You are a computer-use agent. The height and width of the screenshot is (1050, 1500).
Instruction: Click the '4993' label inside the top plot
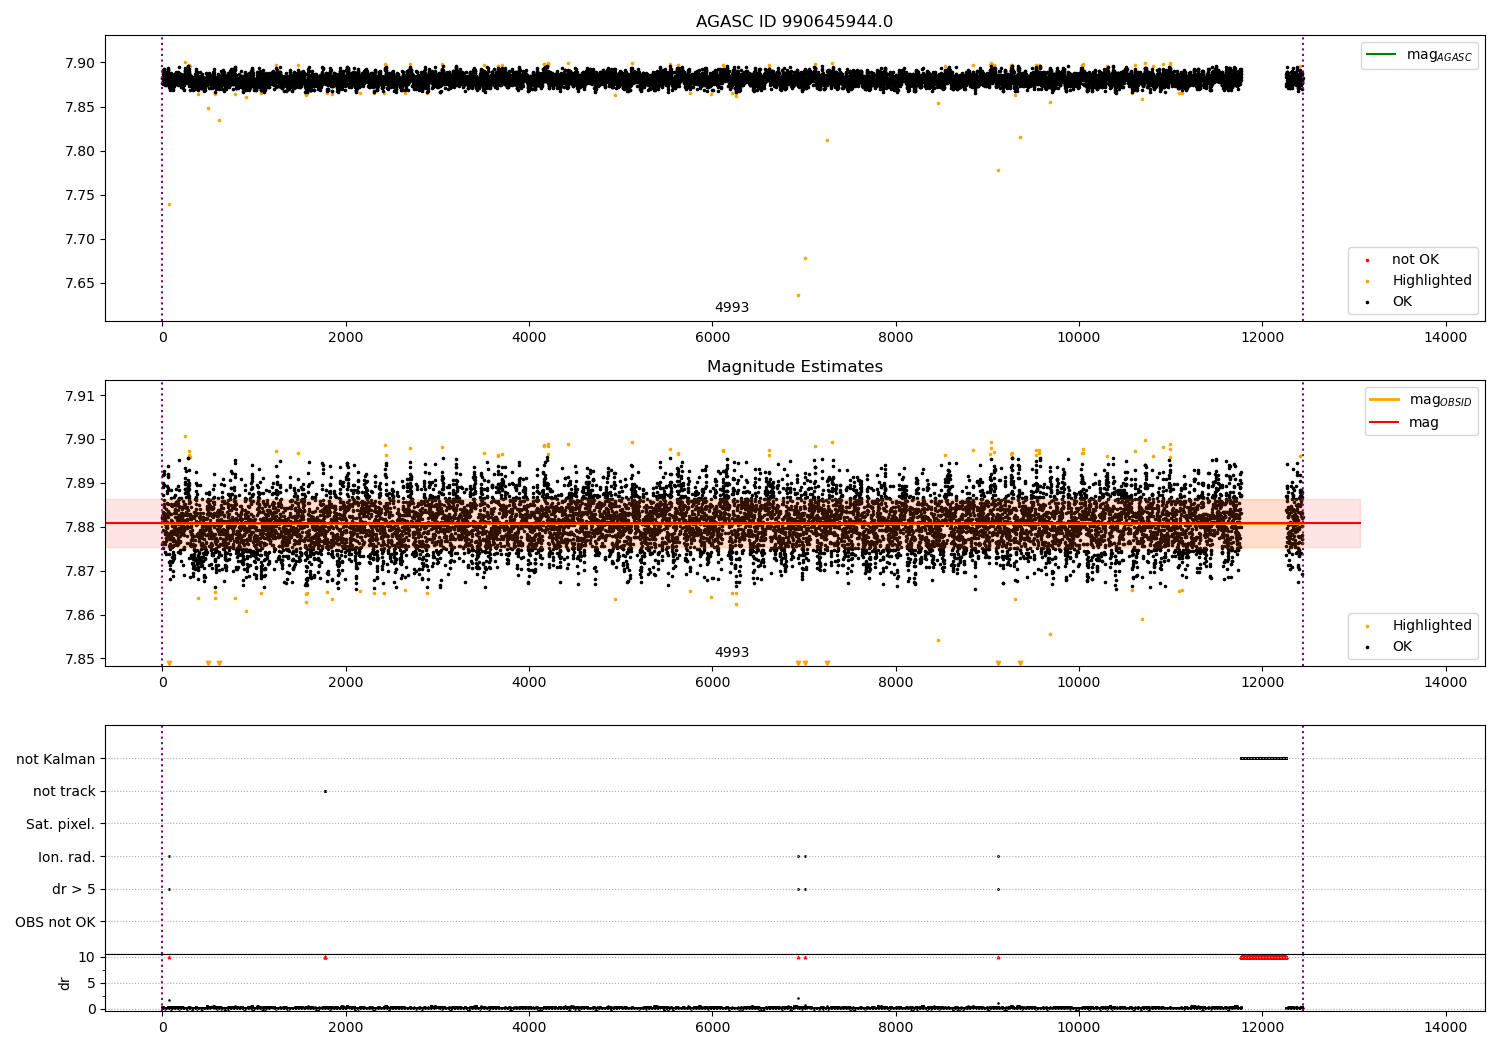pyautogui.click(x=731, y=308)
